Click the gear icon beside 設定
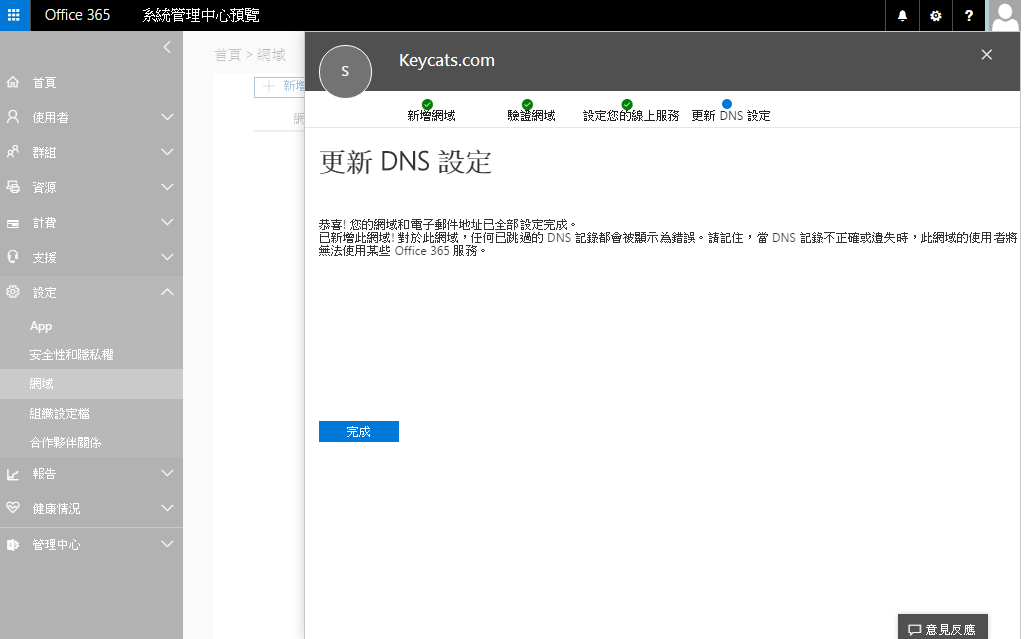The width and height of the screenshot is (1024, 639). click(13, 291)
